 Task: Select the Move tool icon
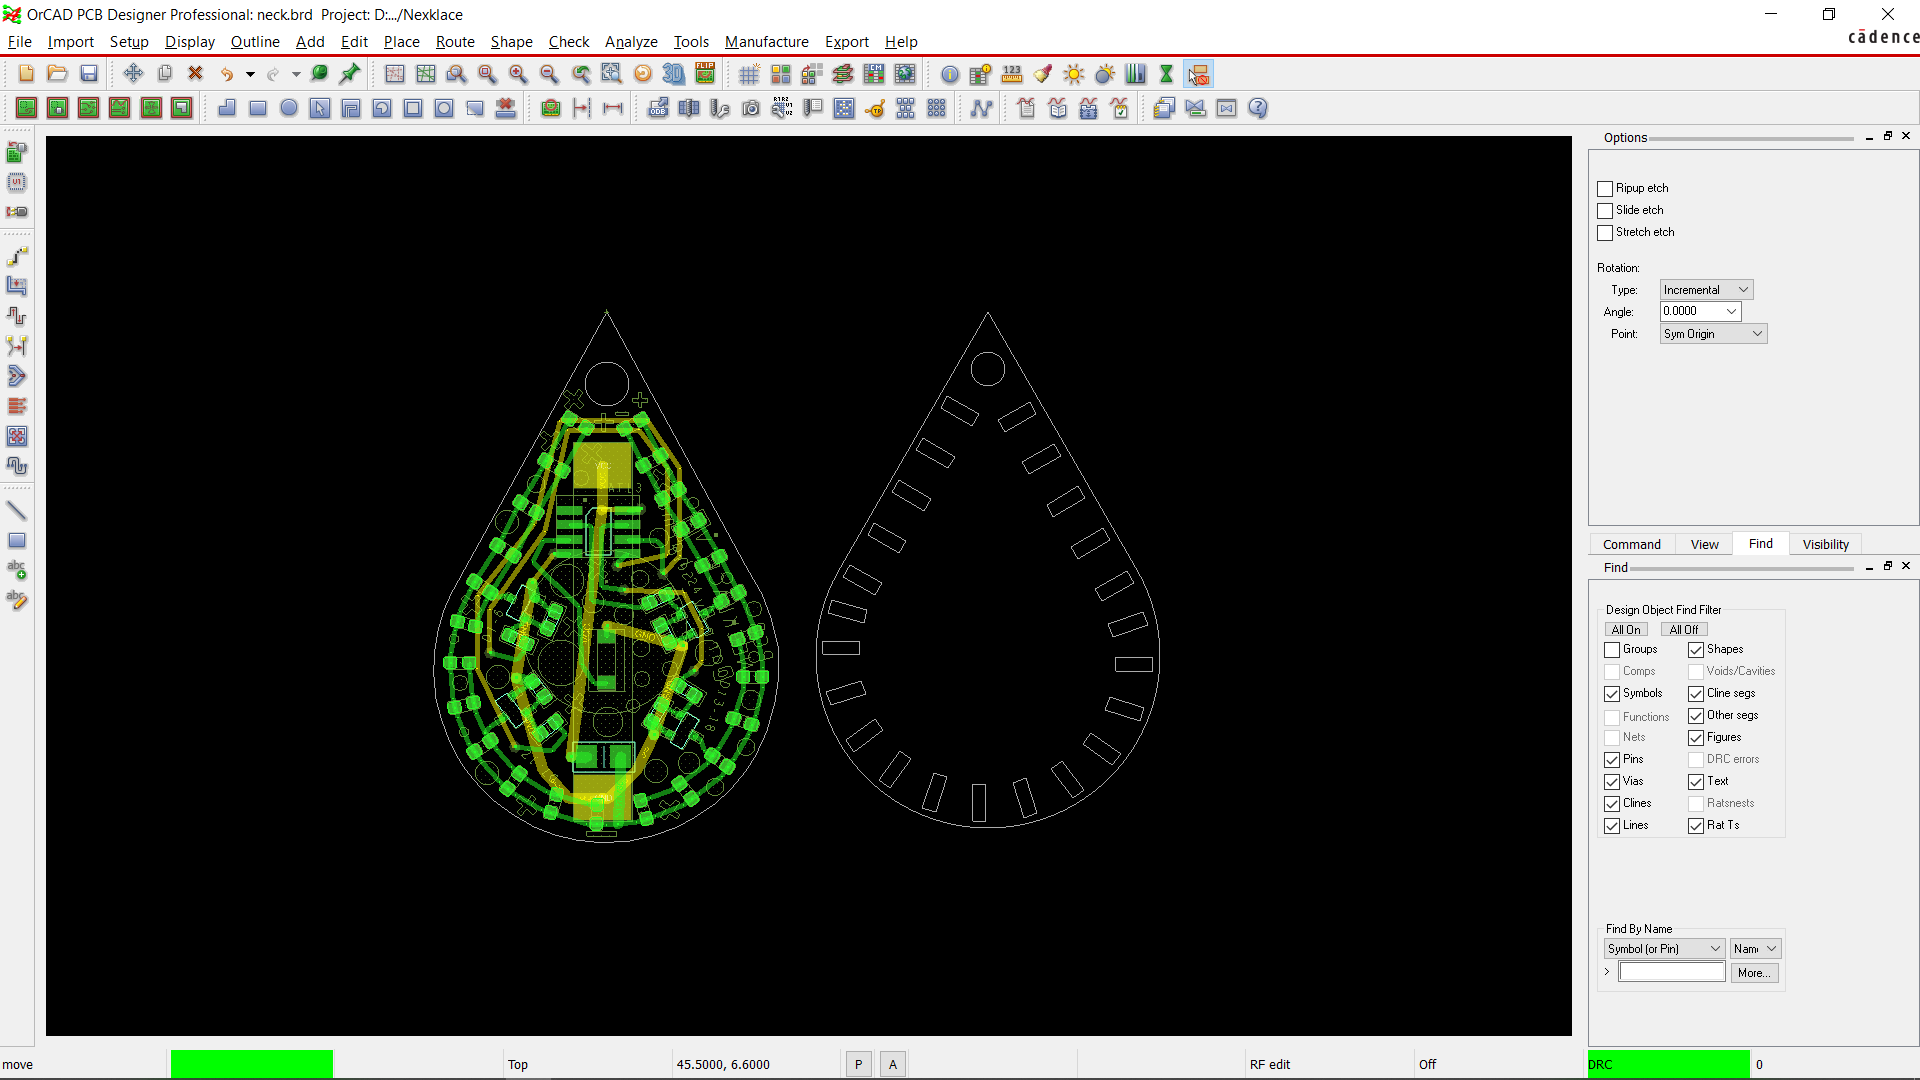133,74
